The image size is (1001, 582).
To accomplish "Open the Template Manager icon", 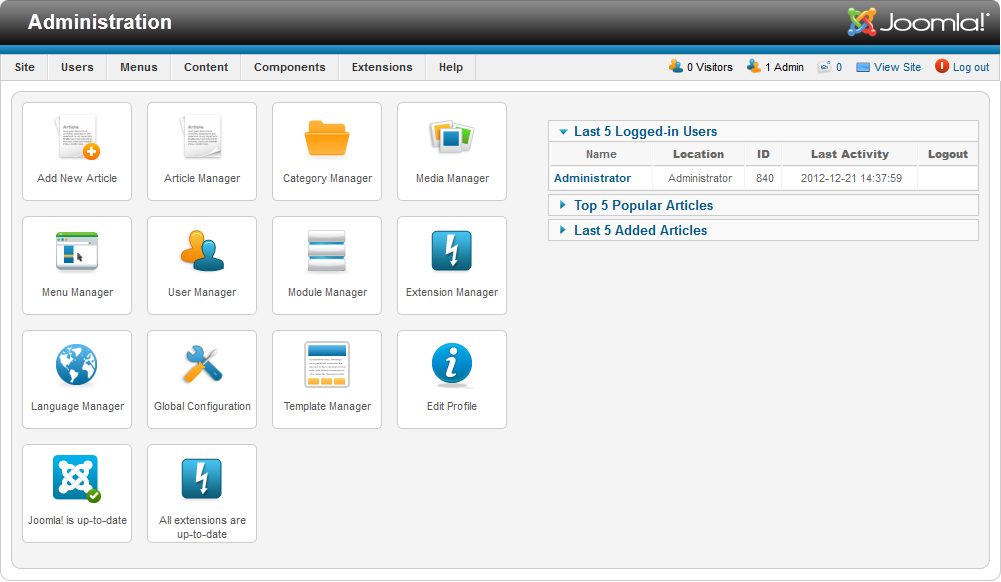I will 327,365.
